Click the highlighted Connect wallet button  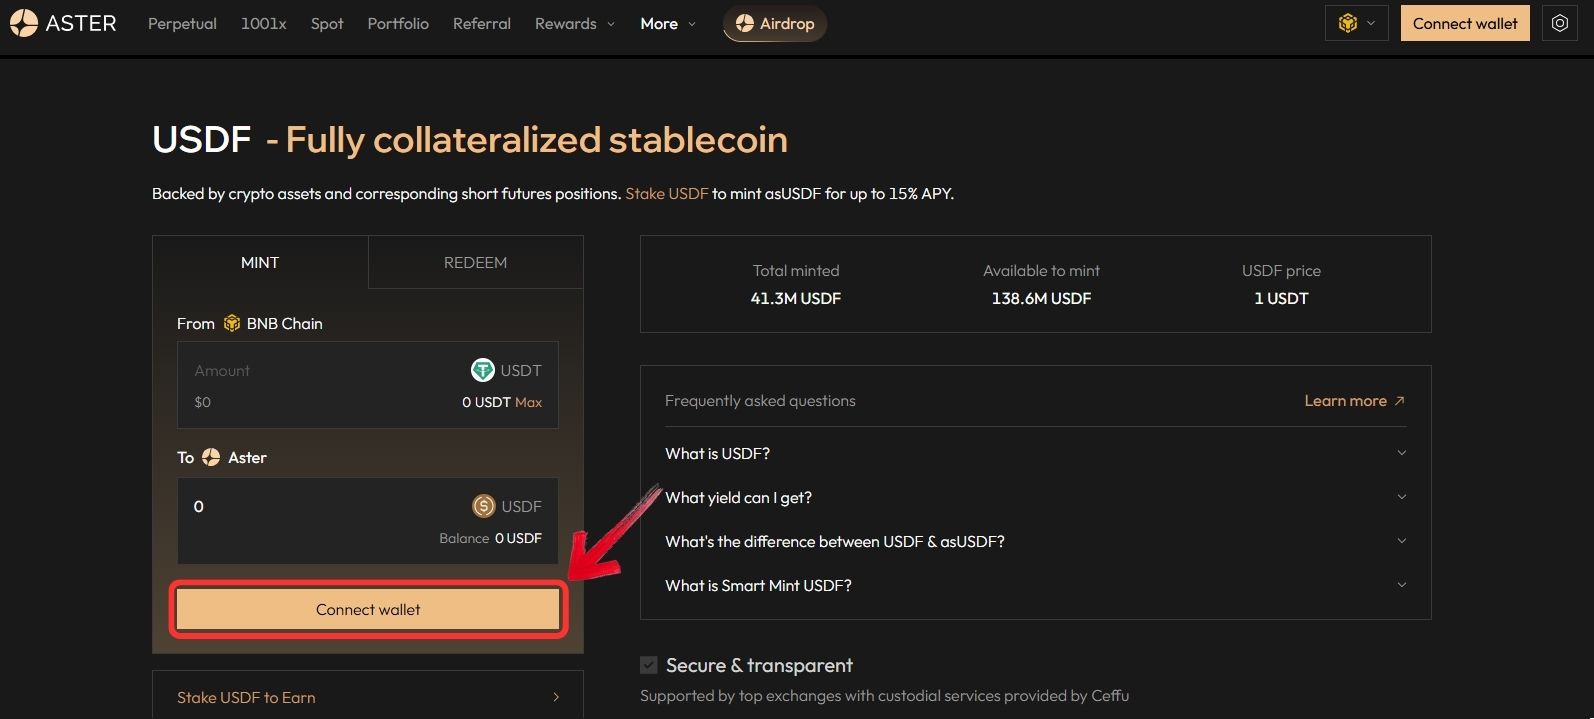[368, 609]
